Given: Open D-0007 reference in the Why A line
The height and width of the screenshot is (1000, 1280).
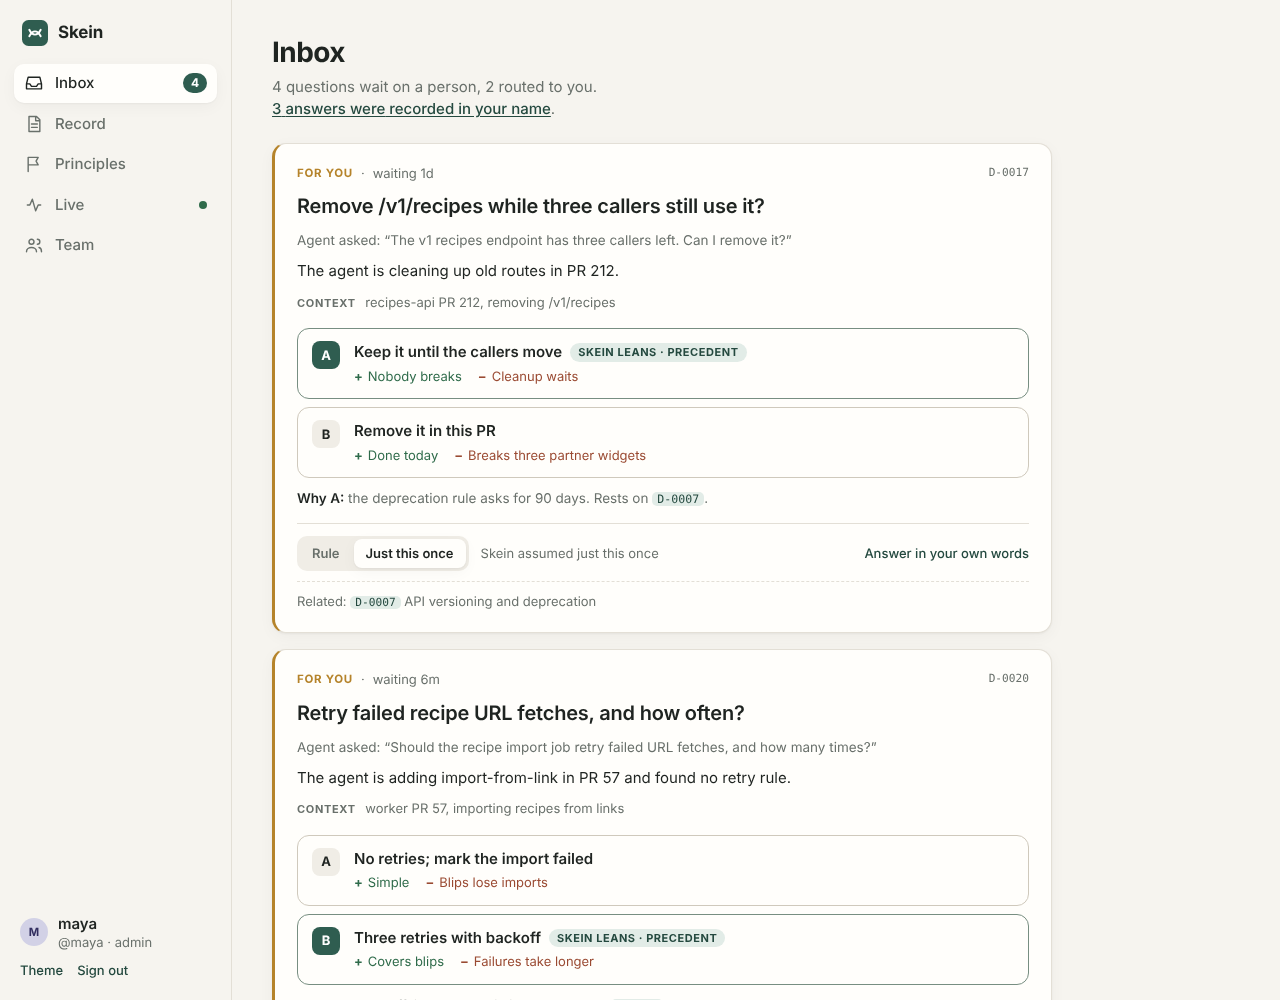Looking at the screenshot, I should (678, 499).
